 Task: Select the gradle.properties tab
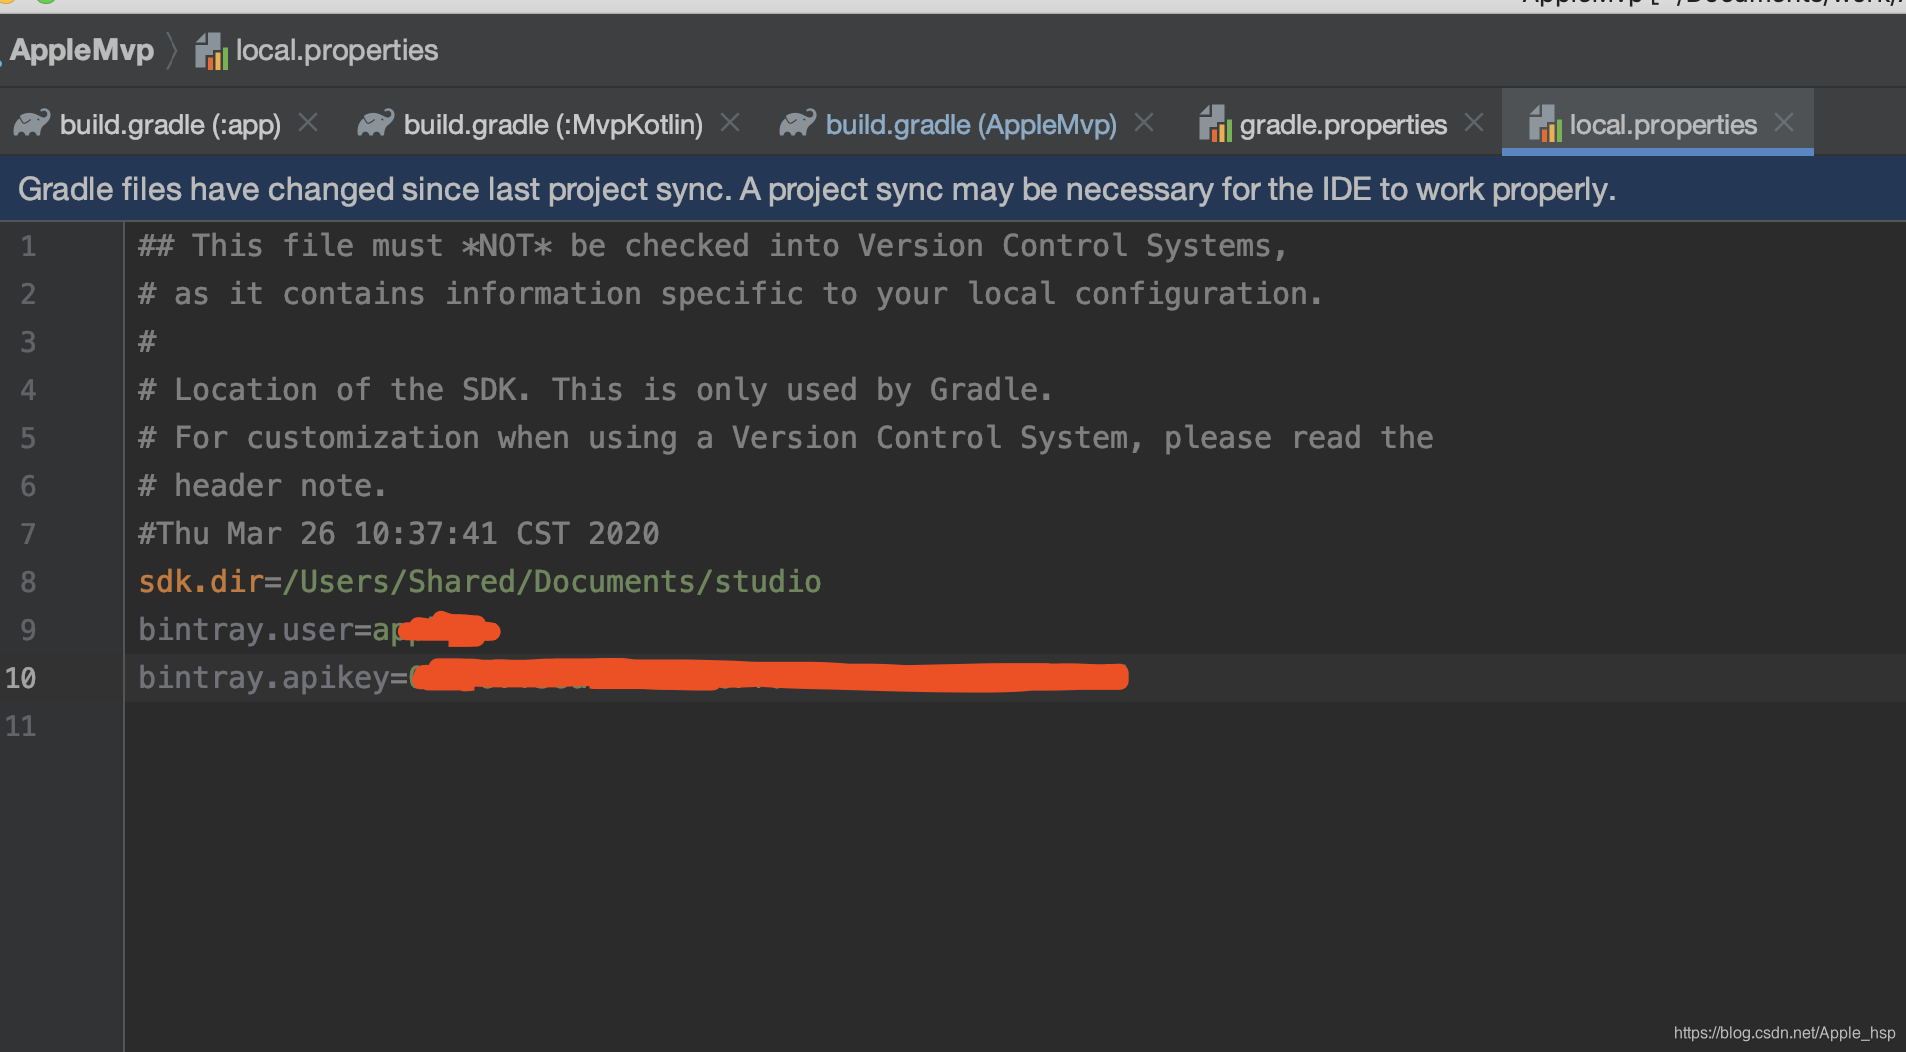(1343, 125)
